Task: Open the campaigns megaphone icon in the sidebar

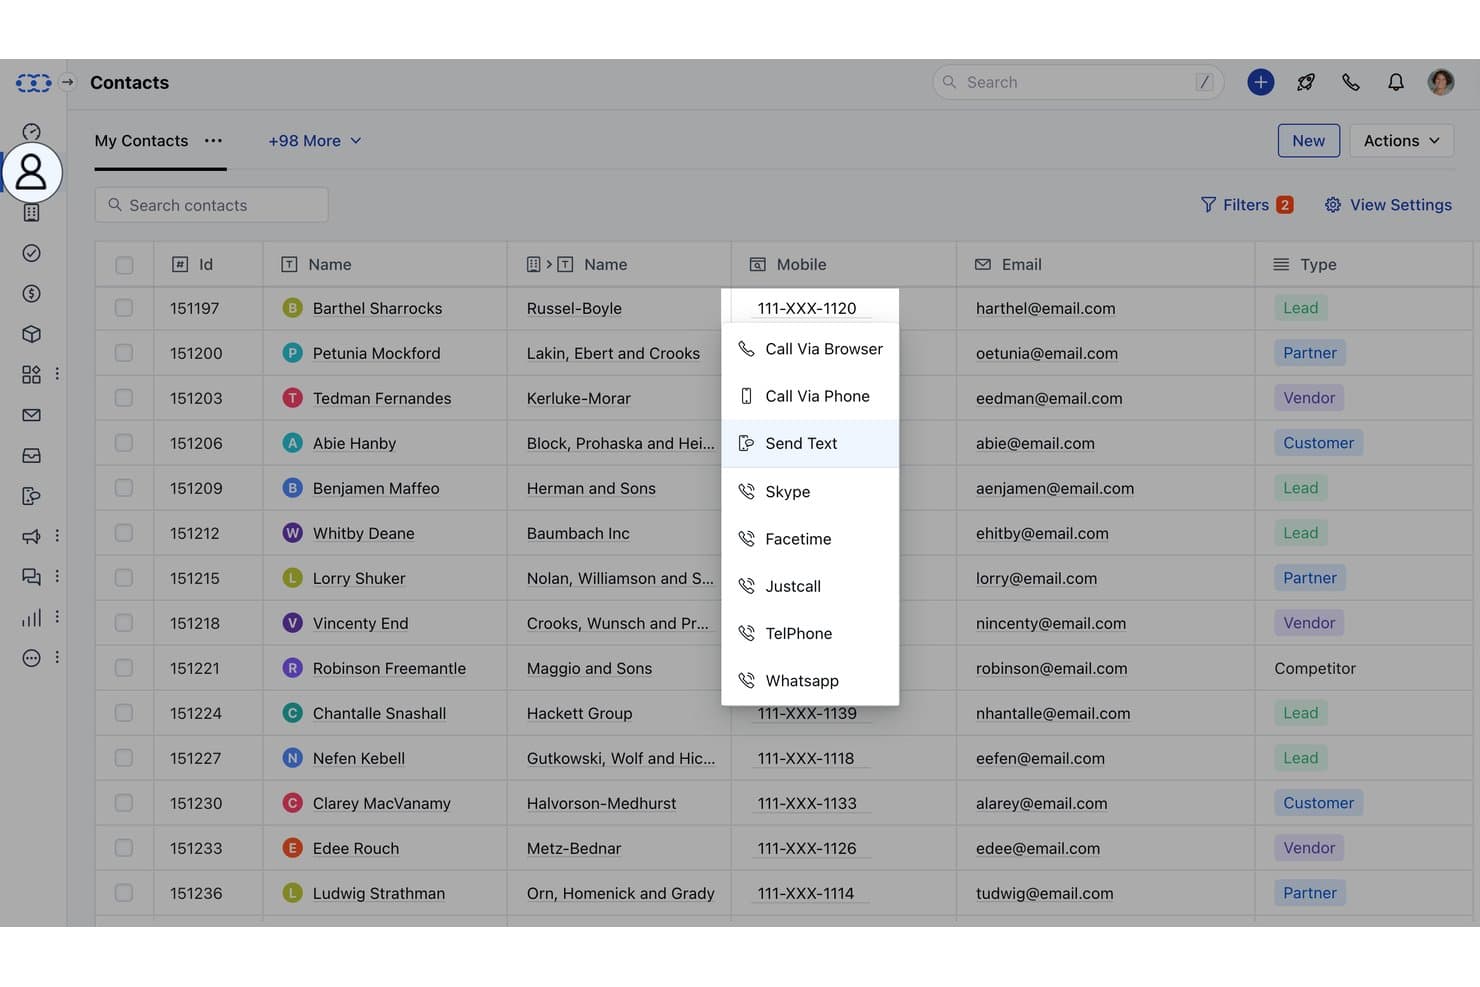Action: (31, 536)
